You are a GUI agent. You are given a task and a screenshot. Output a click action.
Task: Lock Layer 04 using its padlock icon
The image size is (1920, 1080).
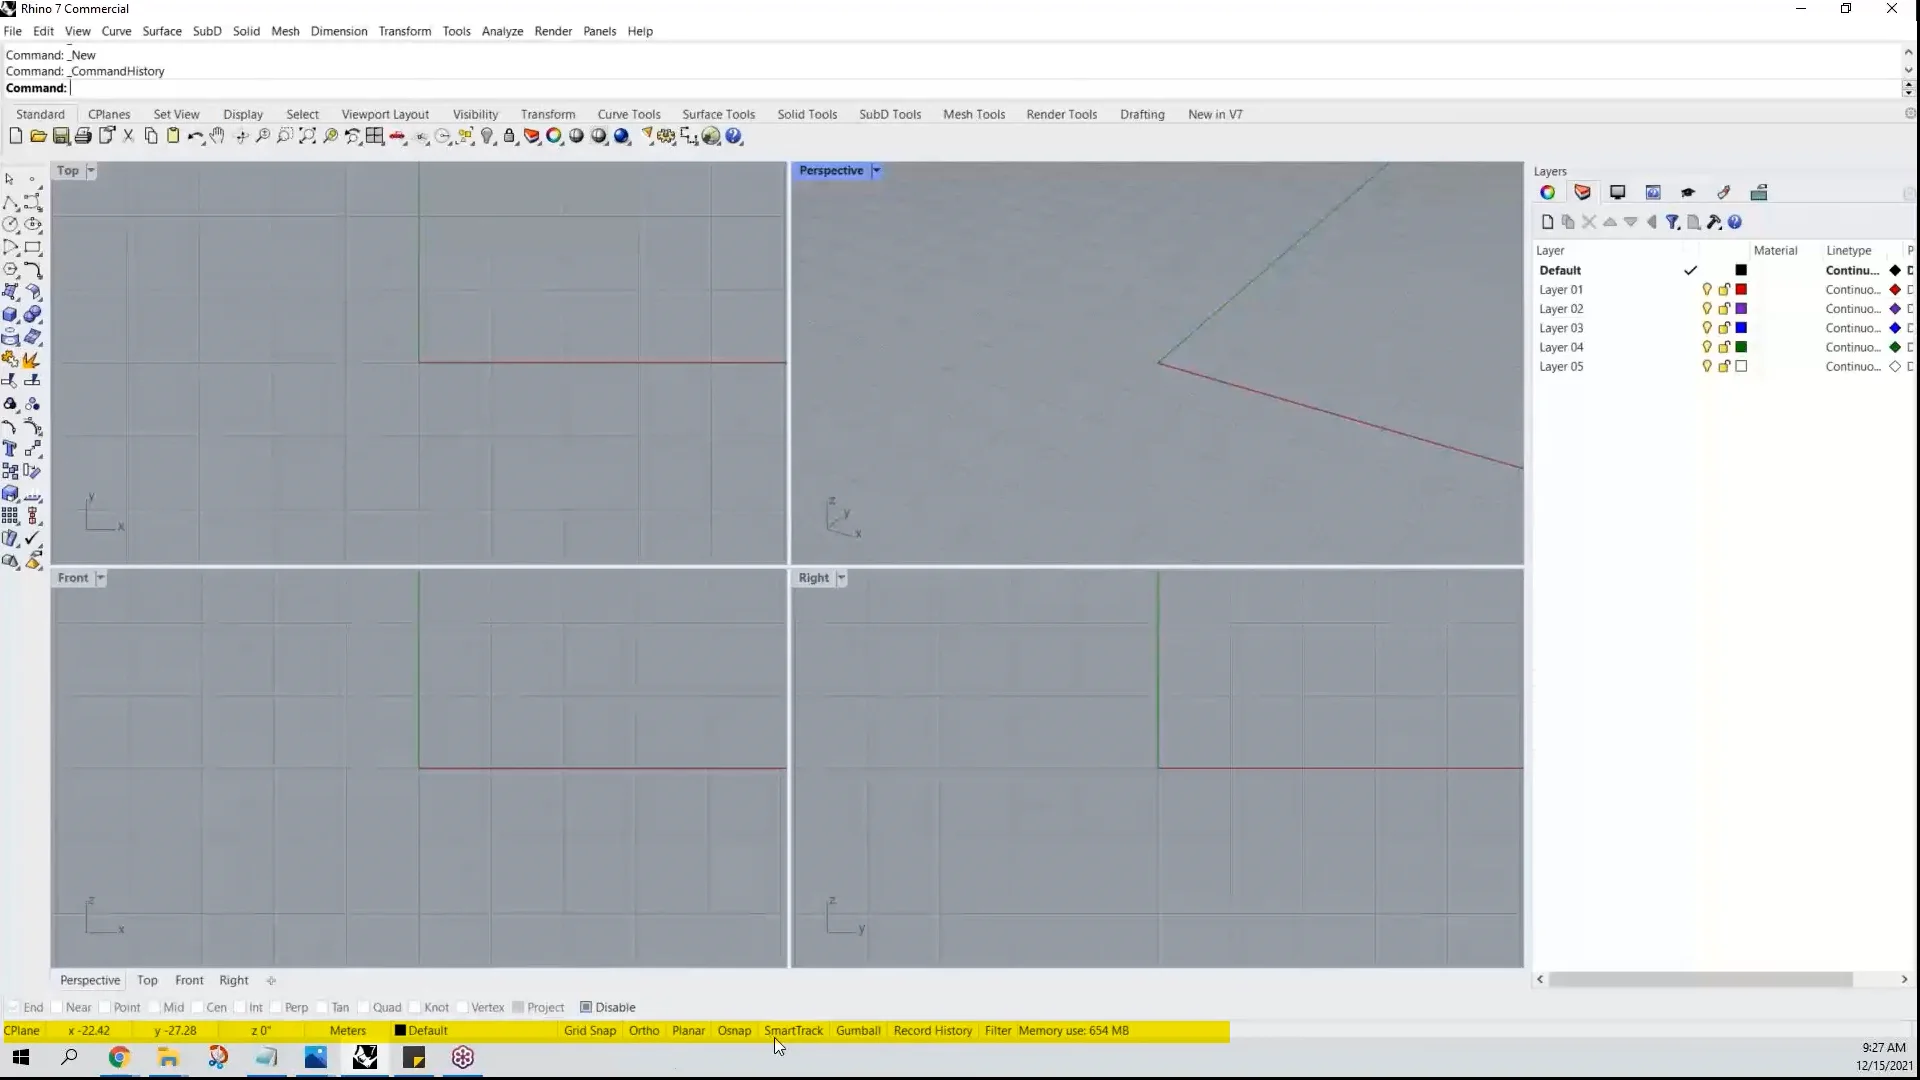(1724, 347)
